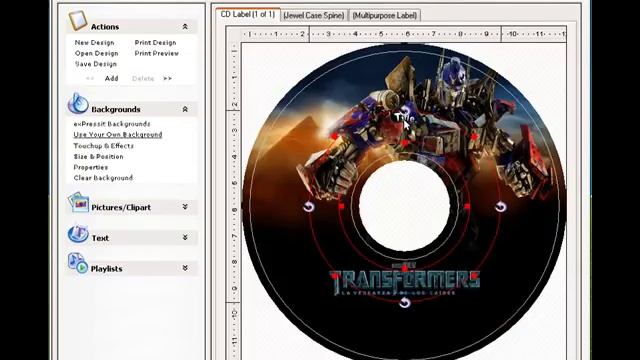Switch to the CD Label (1 of 1) tab
Viewport: 640px width, 360px height.
248,14
